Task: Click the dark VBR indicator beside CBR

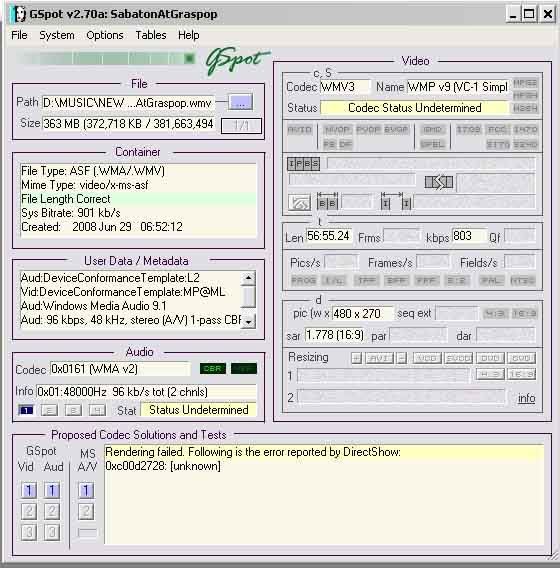Action: pyautogui.click(x=244, y=368)
